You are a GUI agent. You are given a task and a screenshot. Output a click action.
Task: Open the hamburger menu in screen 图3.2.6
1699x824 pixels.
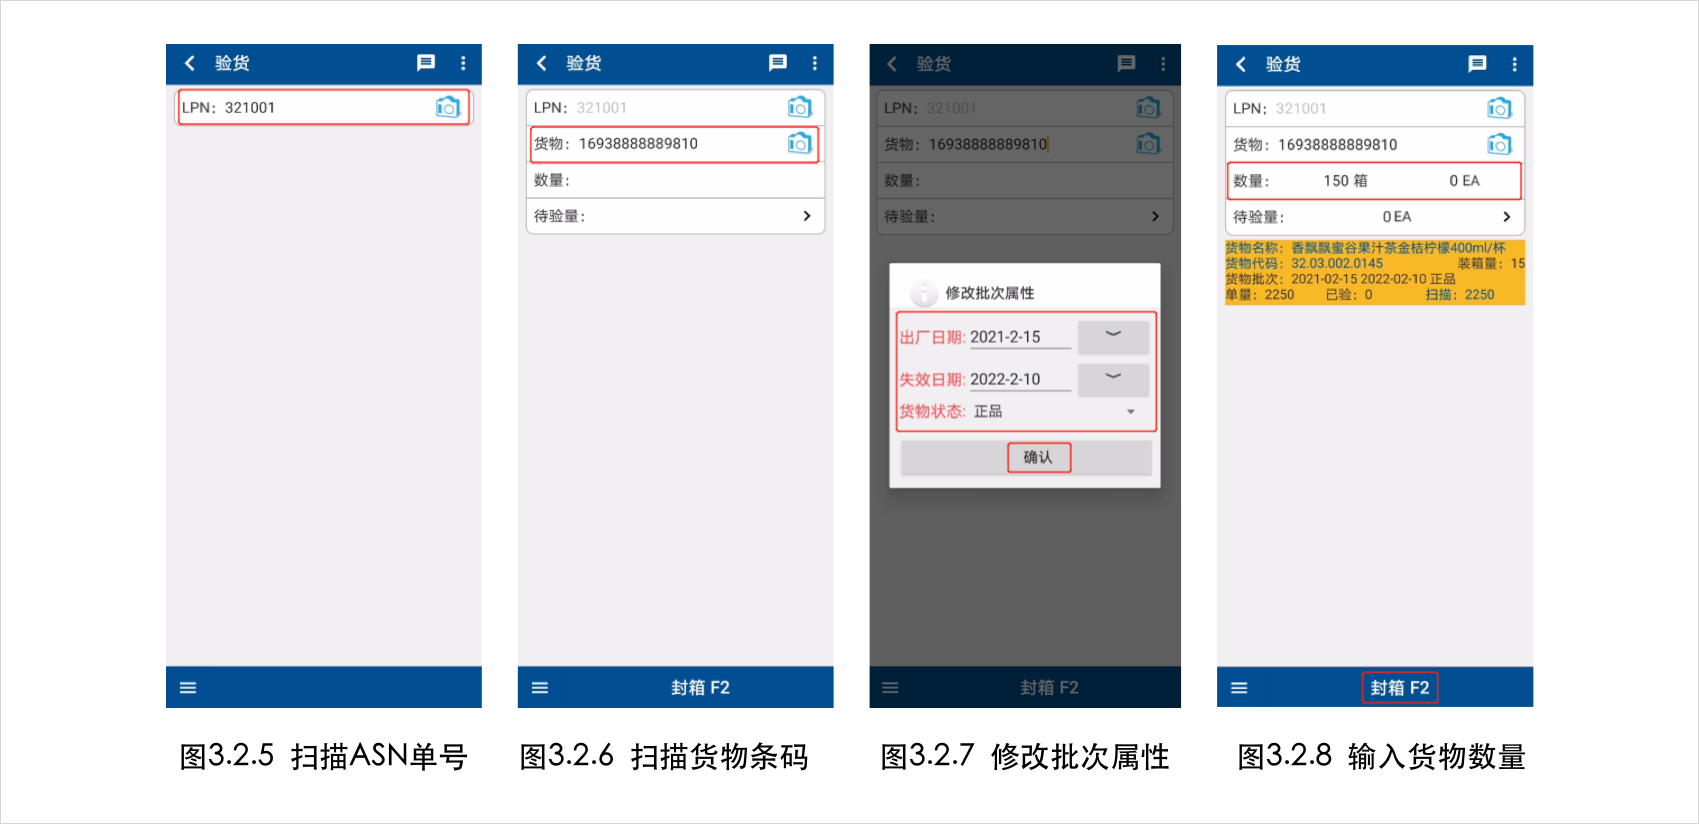coord(540,688)
